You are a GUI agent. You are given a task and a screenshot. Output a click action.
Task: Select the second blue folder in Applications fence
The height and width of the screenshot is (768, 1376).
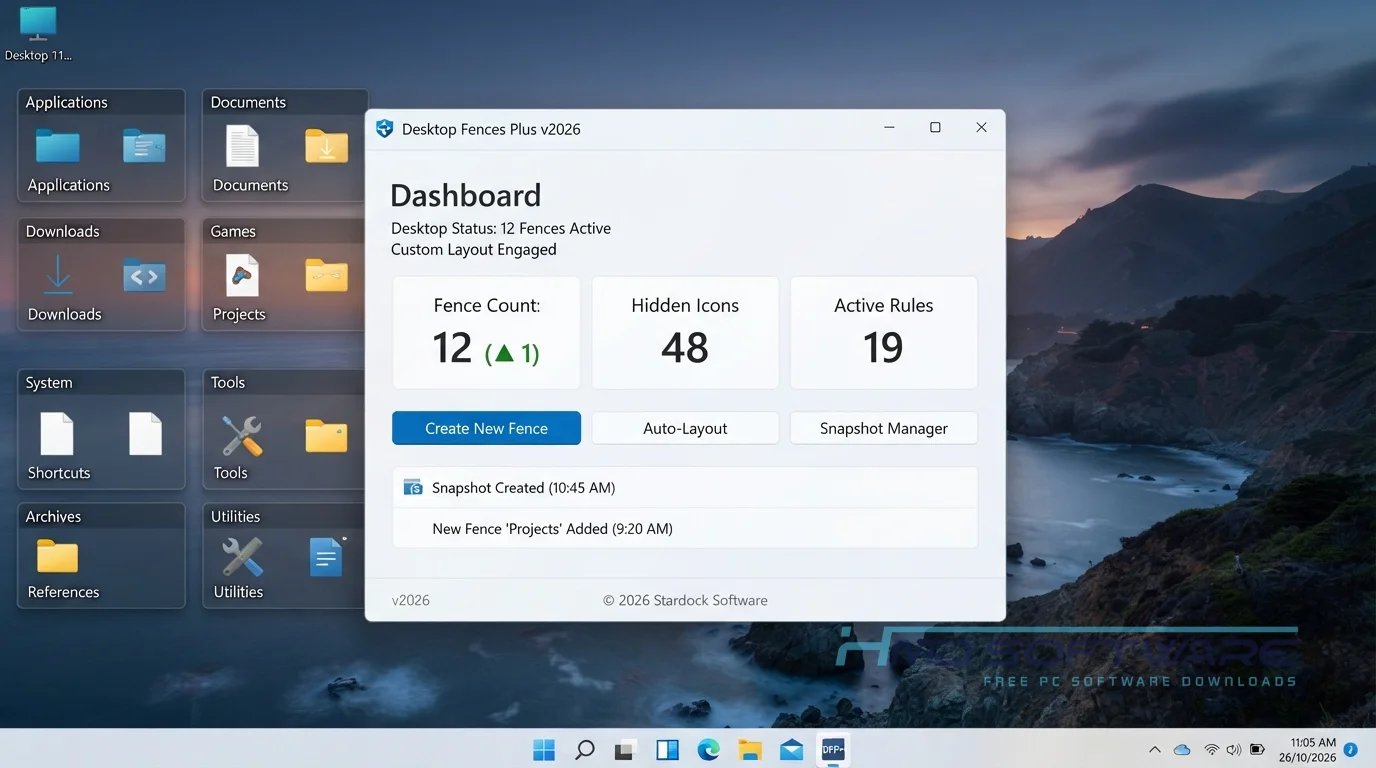pyautogui.click(x=144, y=146)
